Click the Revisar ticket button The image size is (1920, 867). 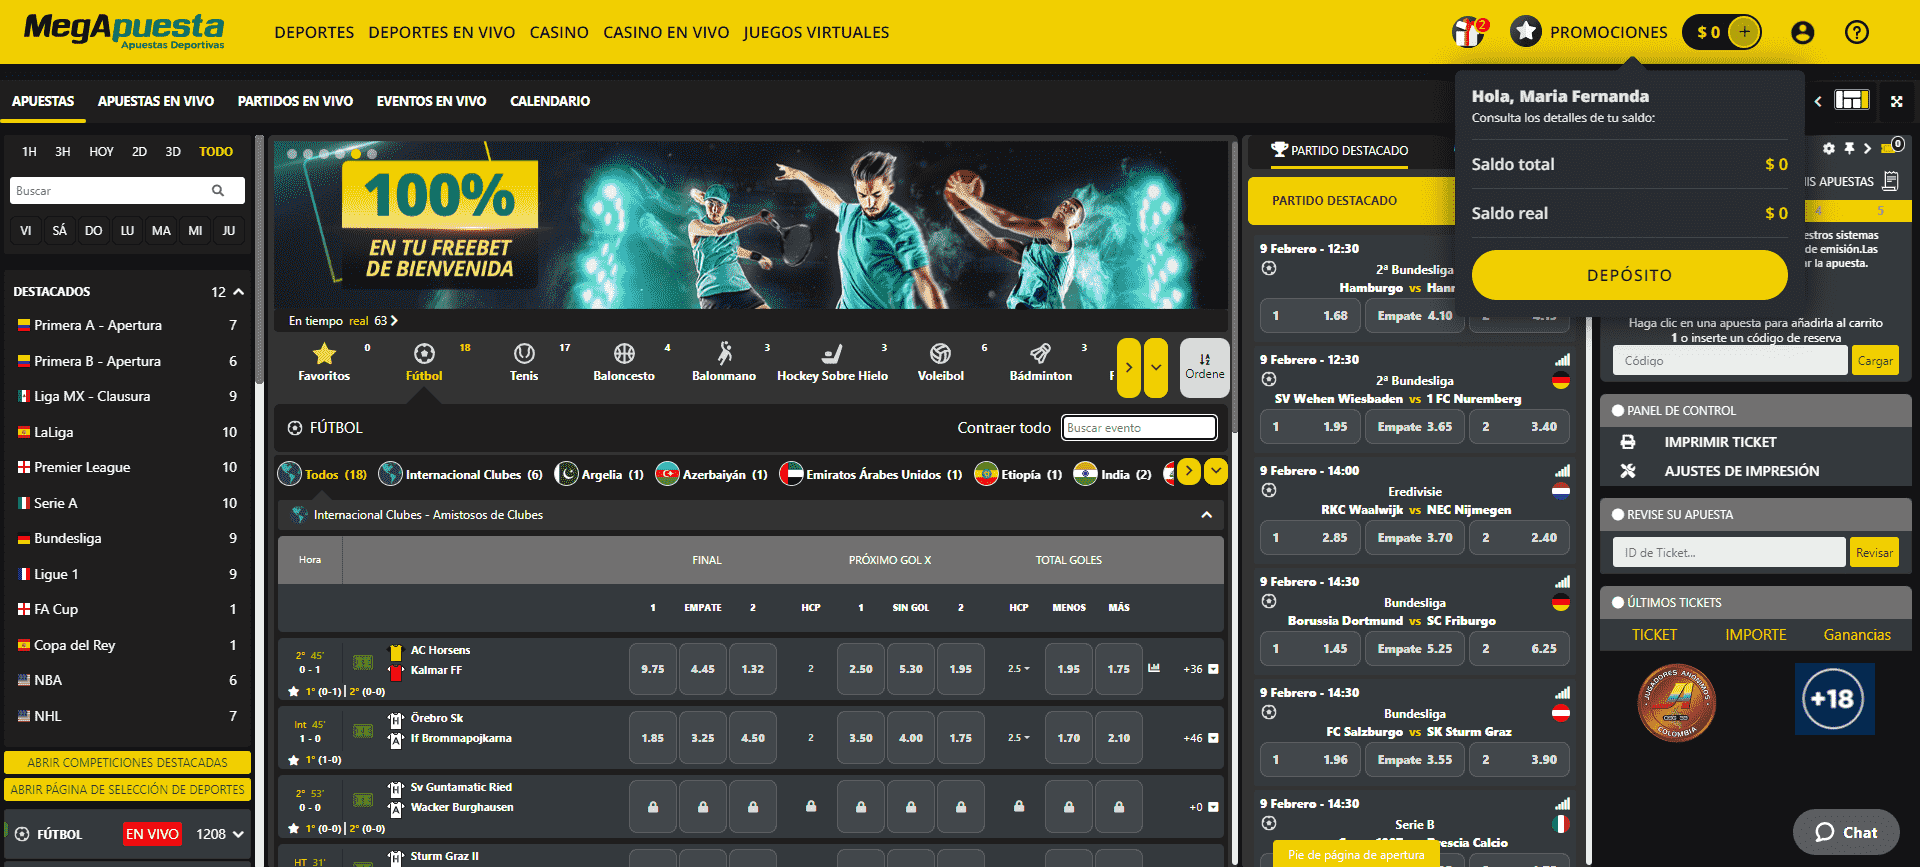[x=1874, y=552]
